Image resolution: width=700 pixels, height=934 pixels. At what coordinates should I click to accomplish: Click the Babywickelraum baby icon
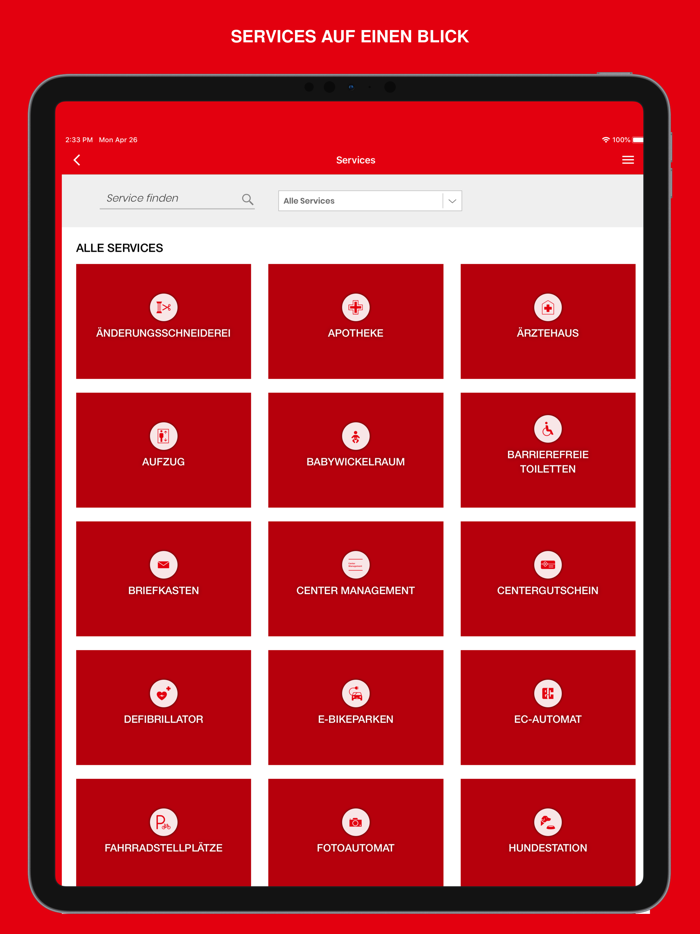(x=356, y=436)
